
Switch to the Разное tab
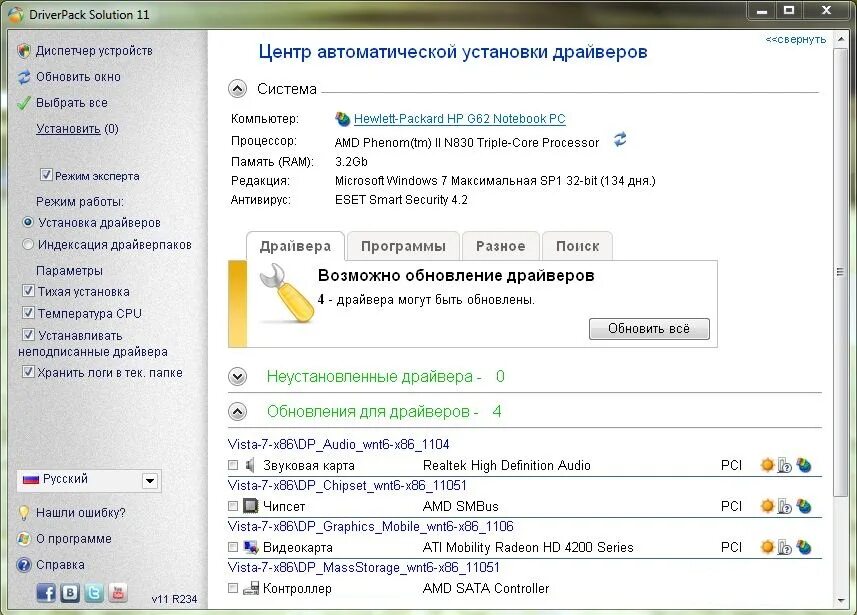point(501,247)
